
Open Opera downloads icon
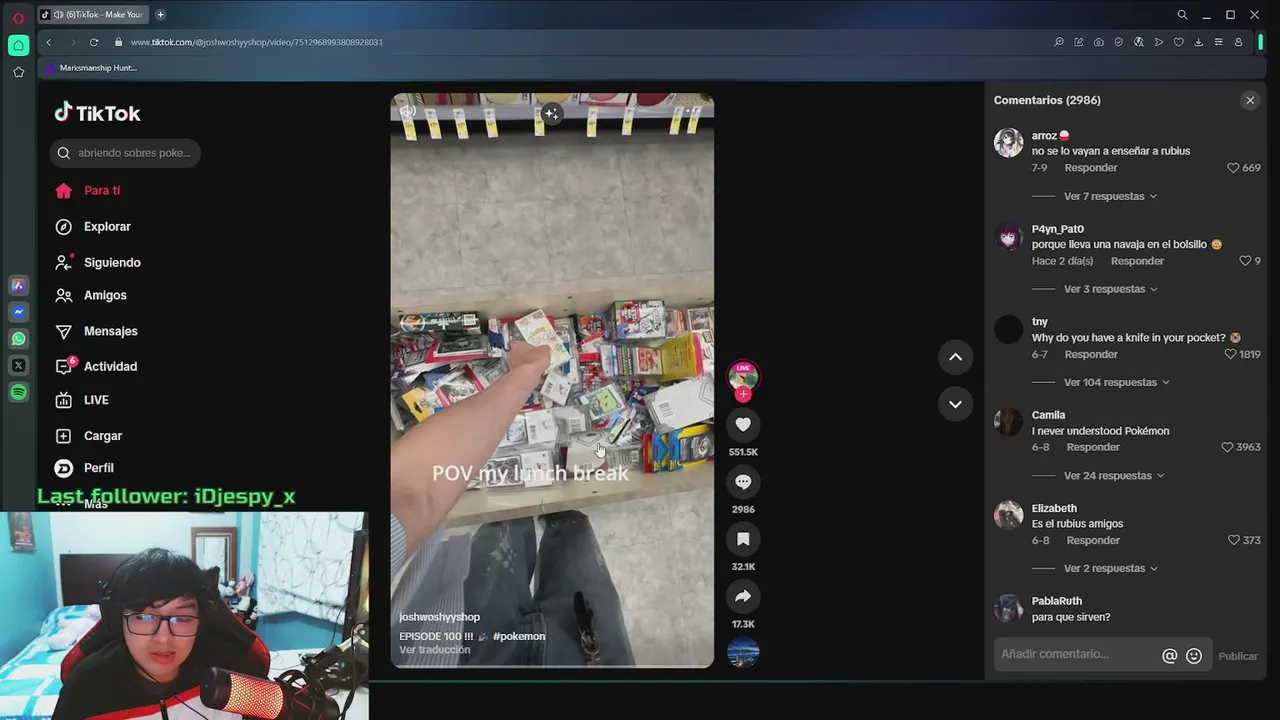pos(1198,42)
